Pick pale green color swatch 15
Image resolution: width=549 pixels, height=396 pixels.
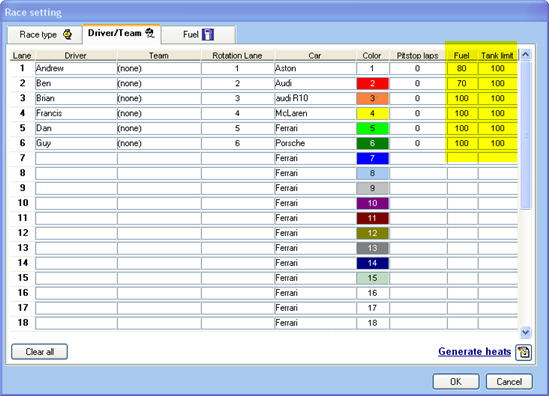tap(373, 278)
